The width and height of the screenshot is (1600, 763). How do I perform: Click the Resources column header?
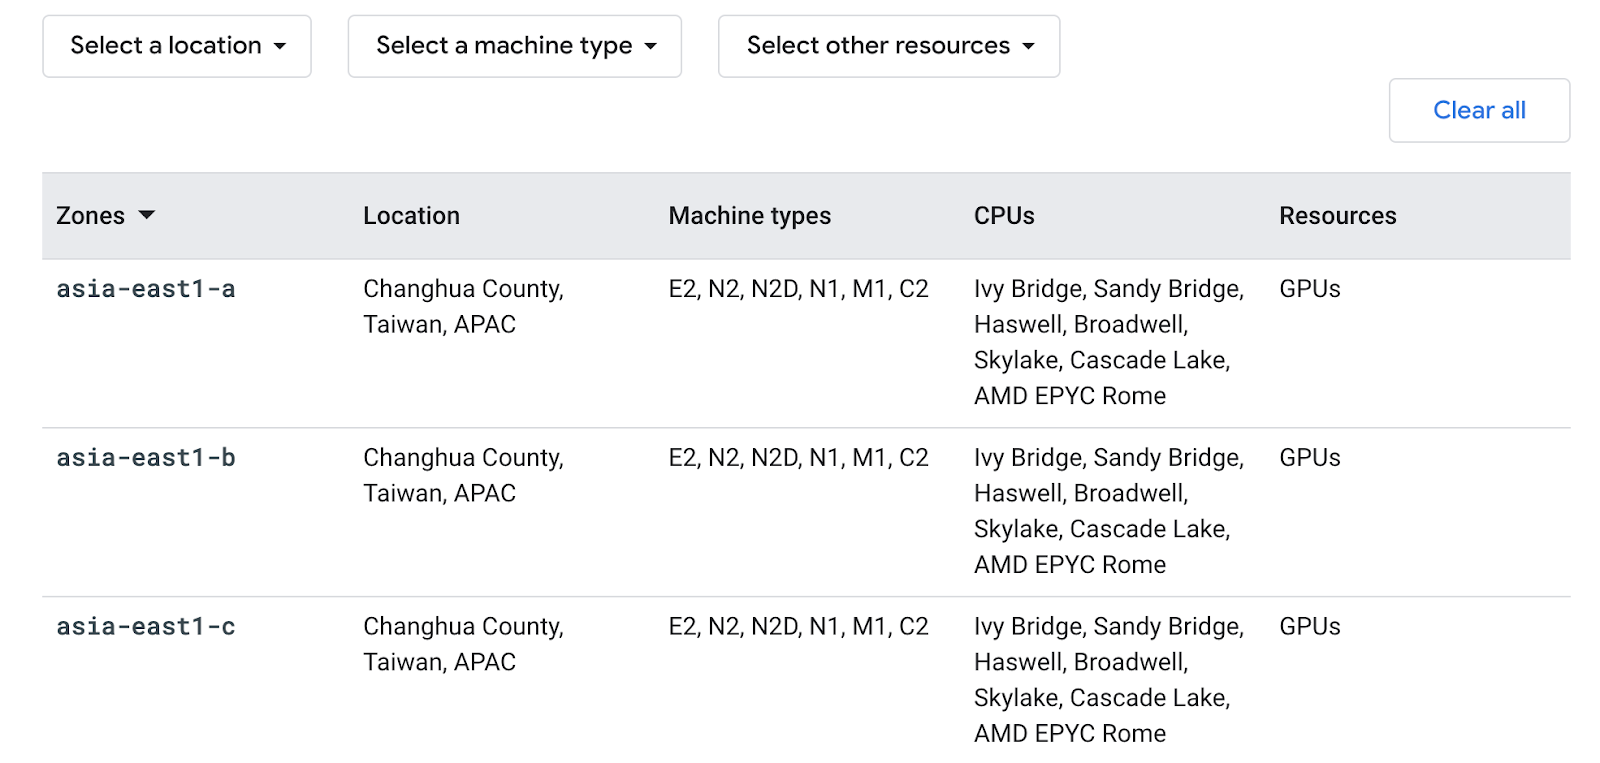(x=1338, y=216)
